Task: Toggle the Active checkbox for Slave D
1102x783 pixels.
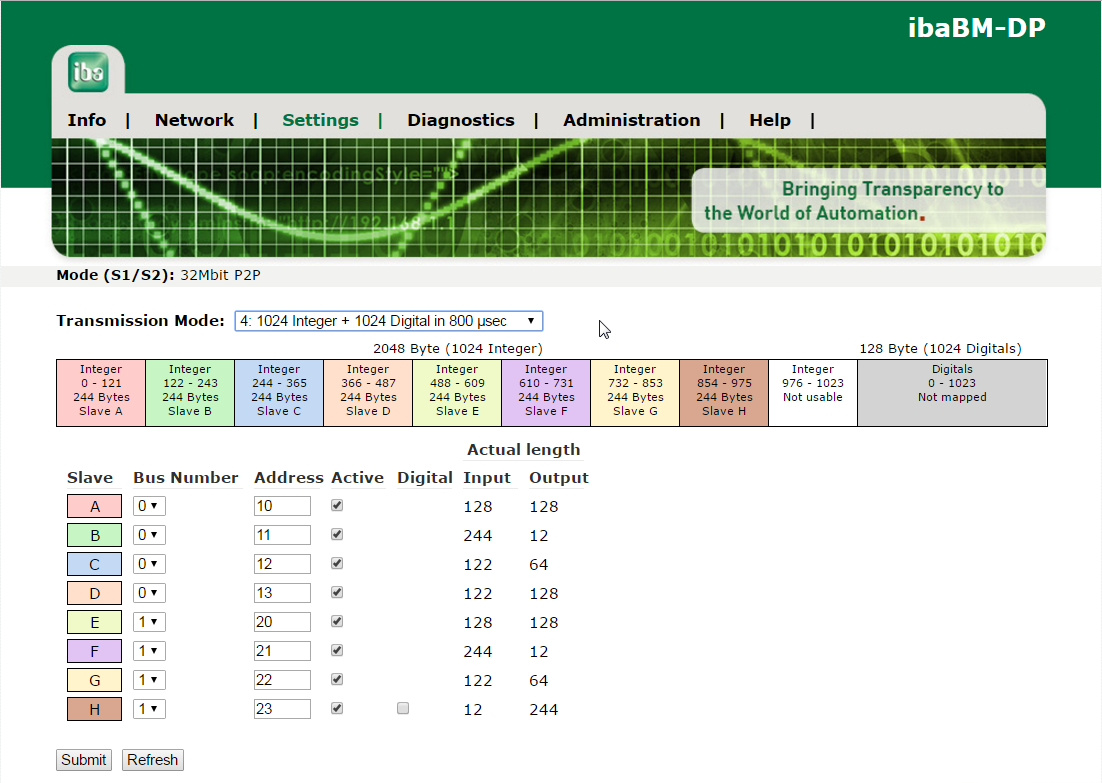Action: point(337,593)
